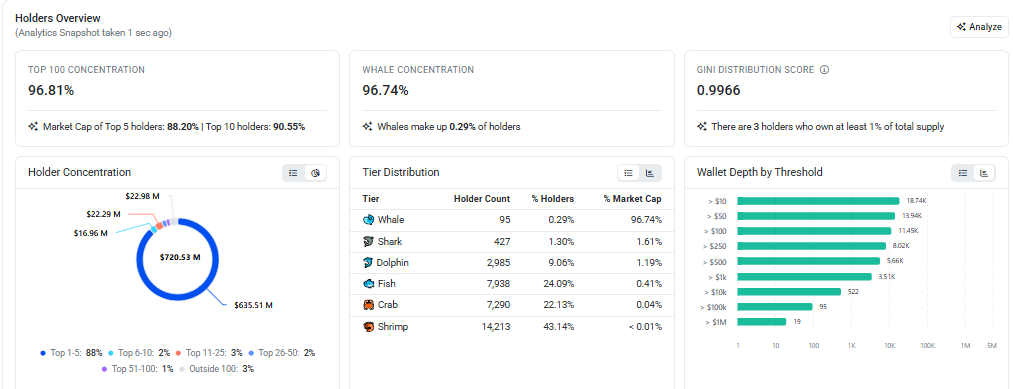Click the Top 6-10 legend dot
This screenshot has height=389, width=1013.
(110, 353)
